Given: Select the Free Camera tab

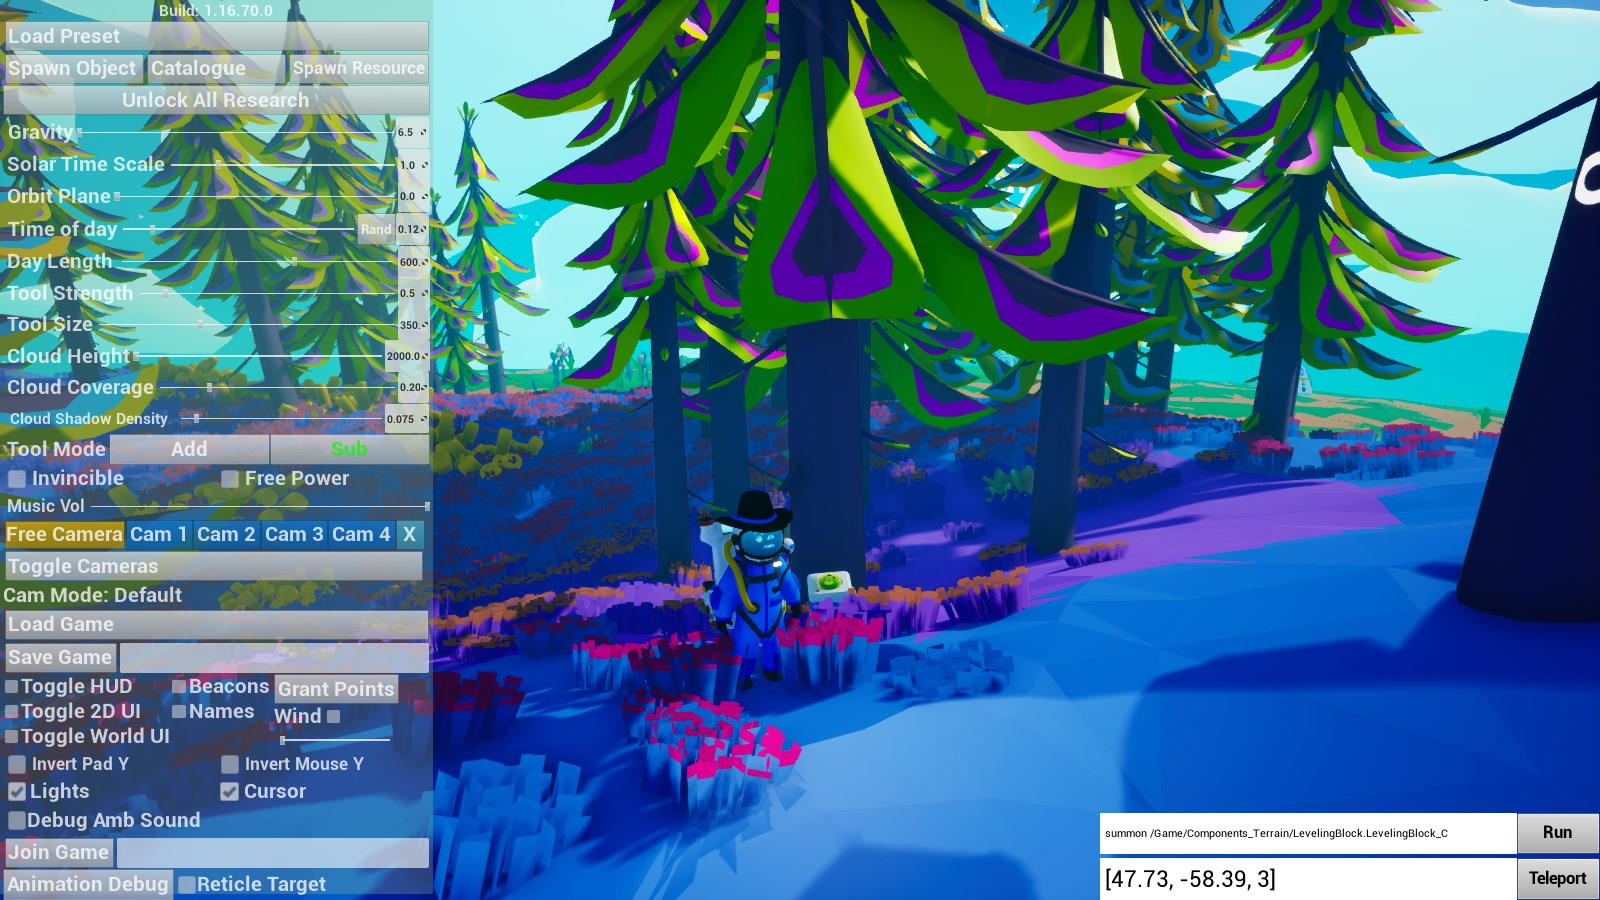Looking at the screenshot, I should [65, 535].
